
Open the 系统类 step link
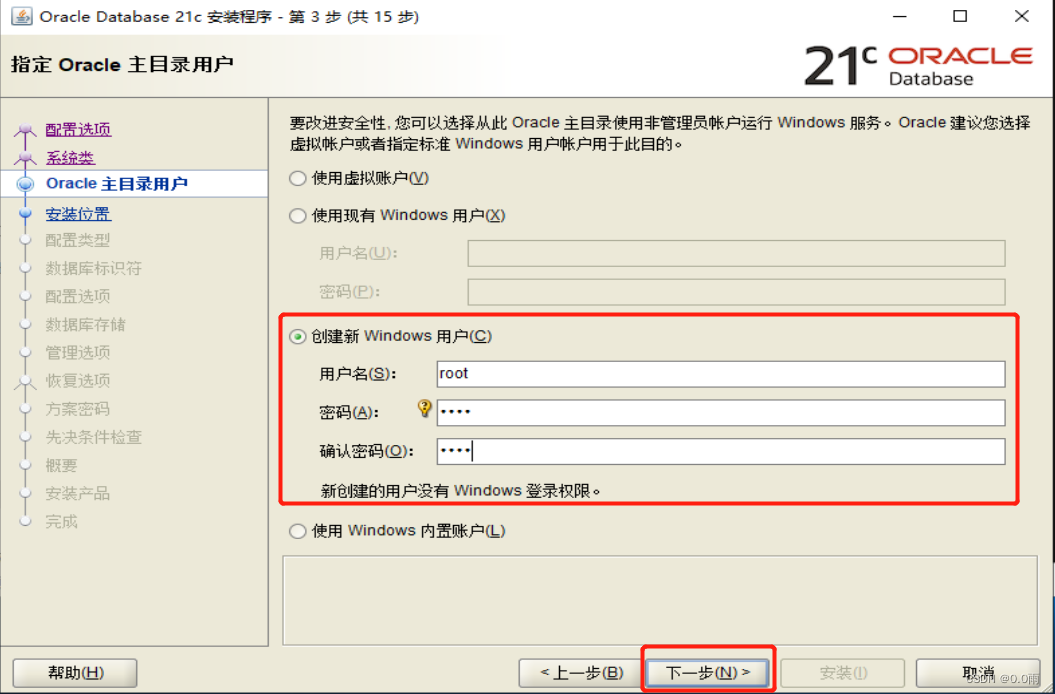pos(70,158)
